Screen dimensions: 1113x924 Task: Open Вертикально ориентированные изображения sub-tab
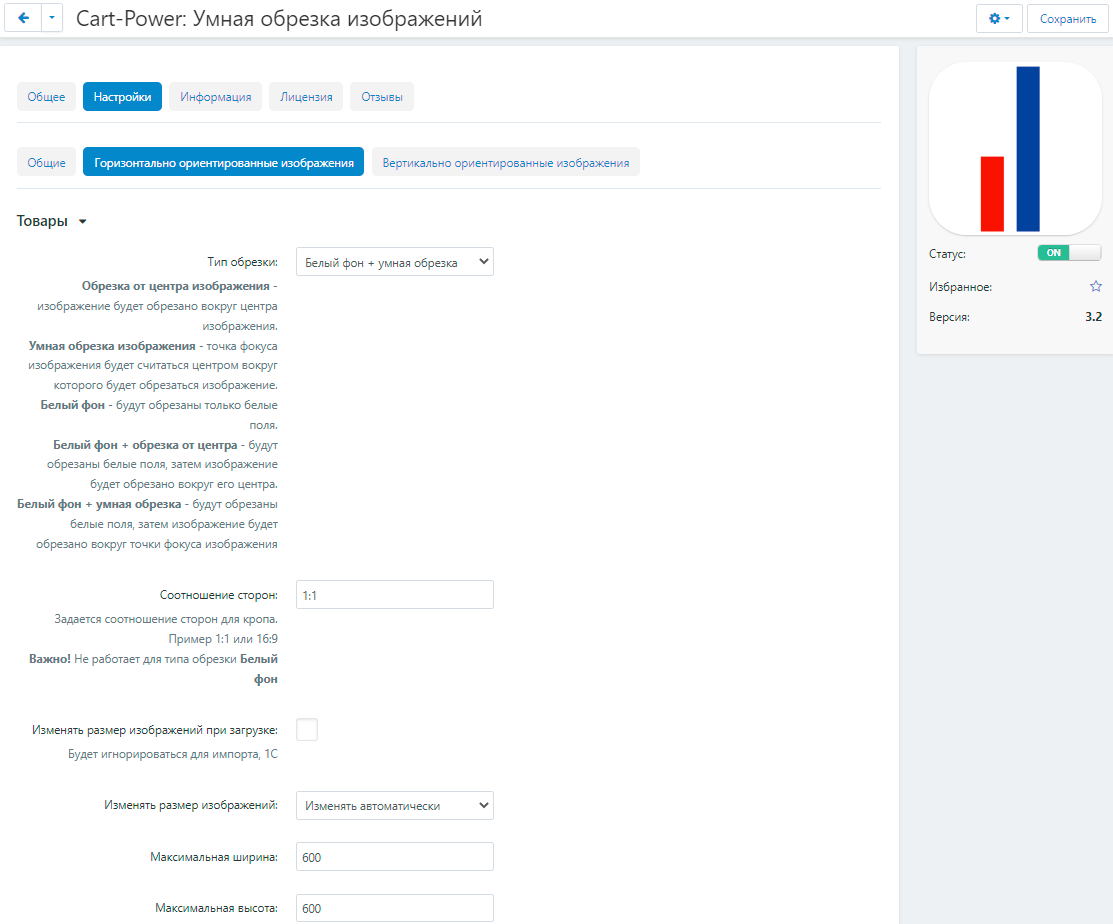[x=505, y=163]
